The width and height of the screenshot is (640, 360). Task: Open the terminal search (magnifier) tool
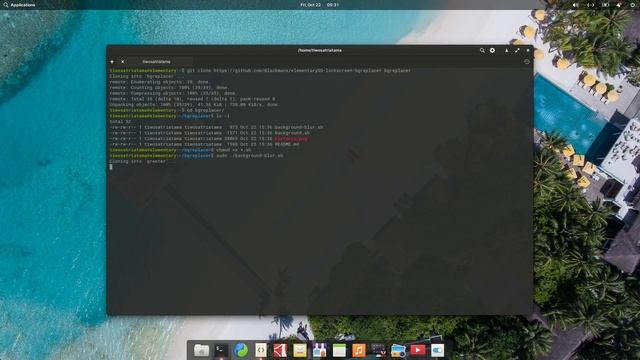pos(482,51)
